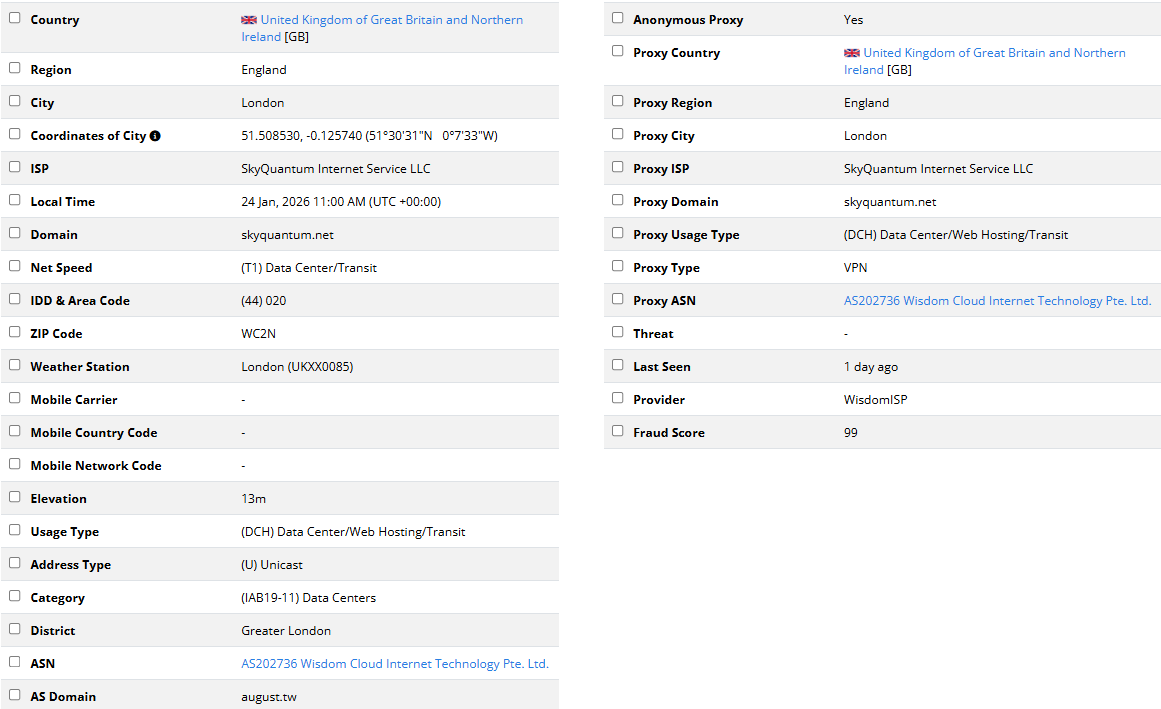
Task: Click the skyquantum.net Domain value
Action: 288,235
